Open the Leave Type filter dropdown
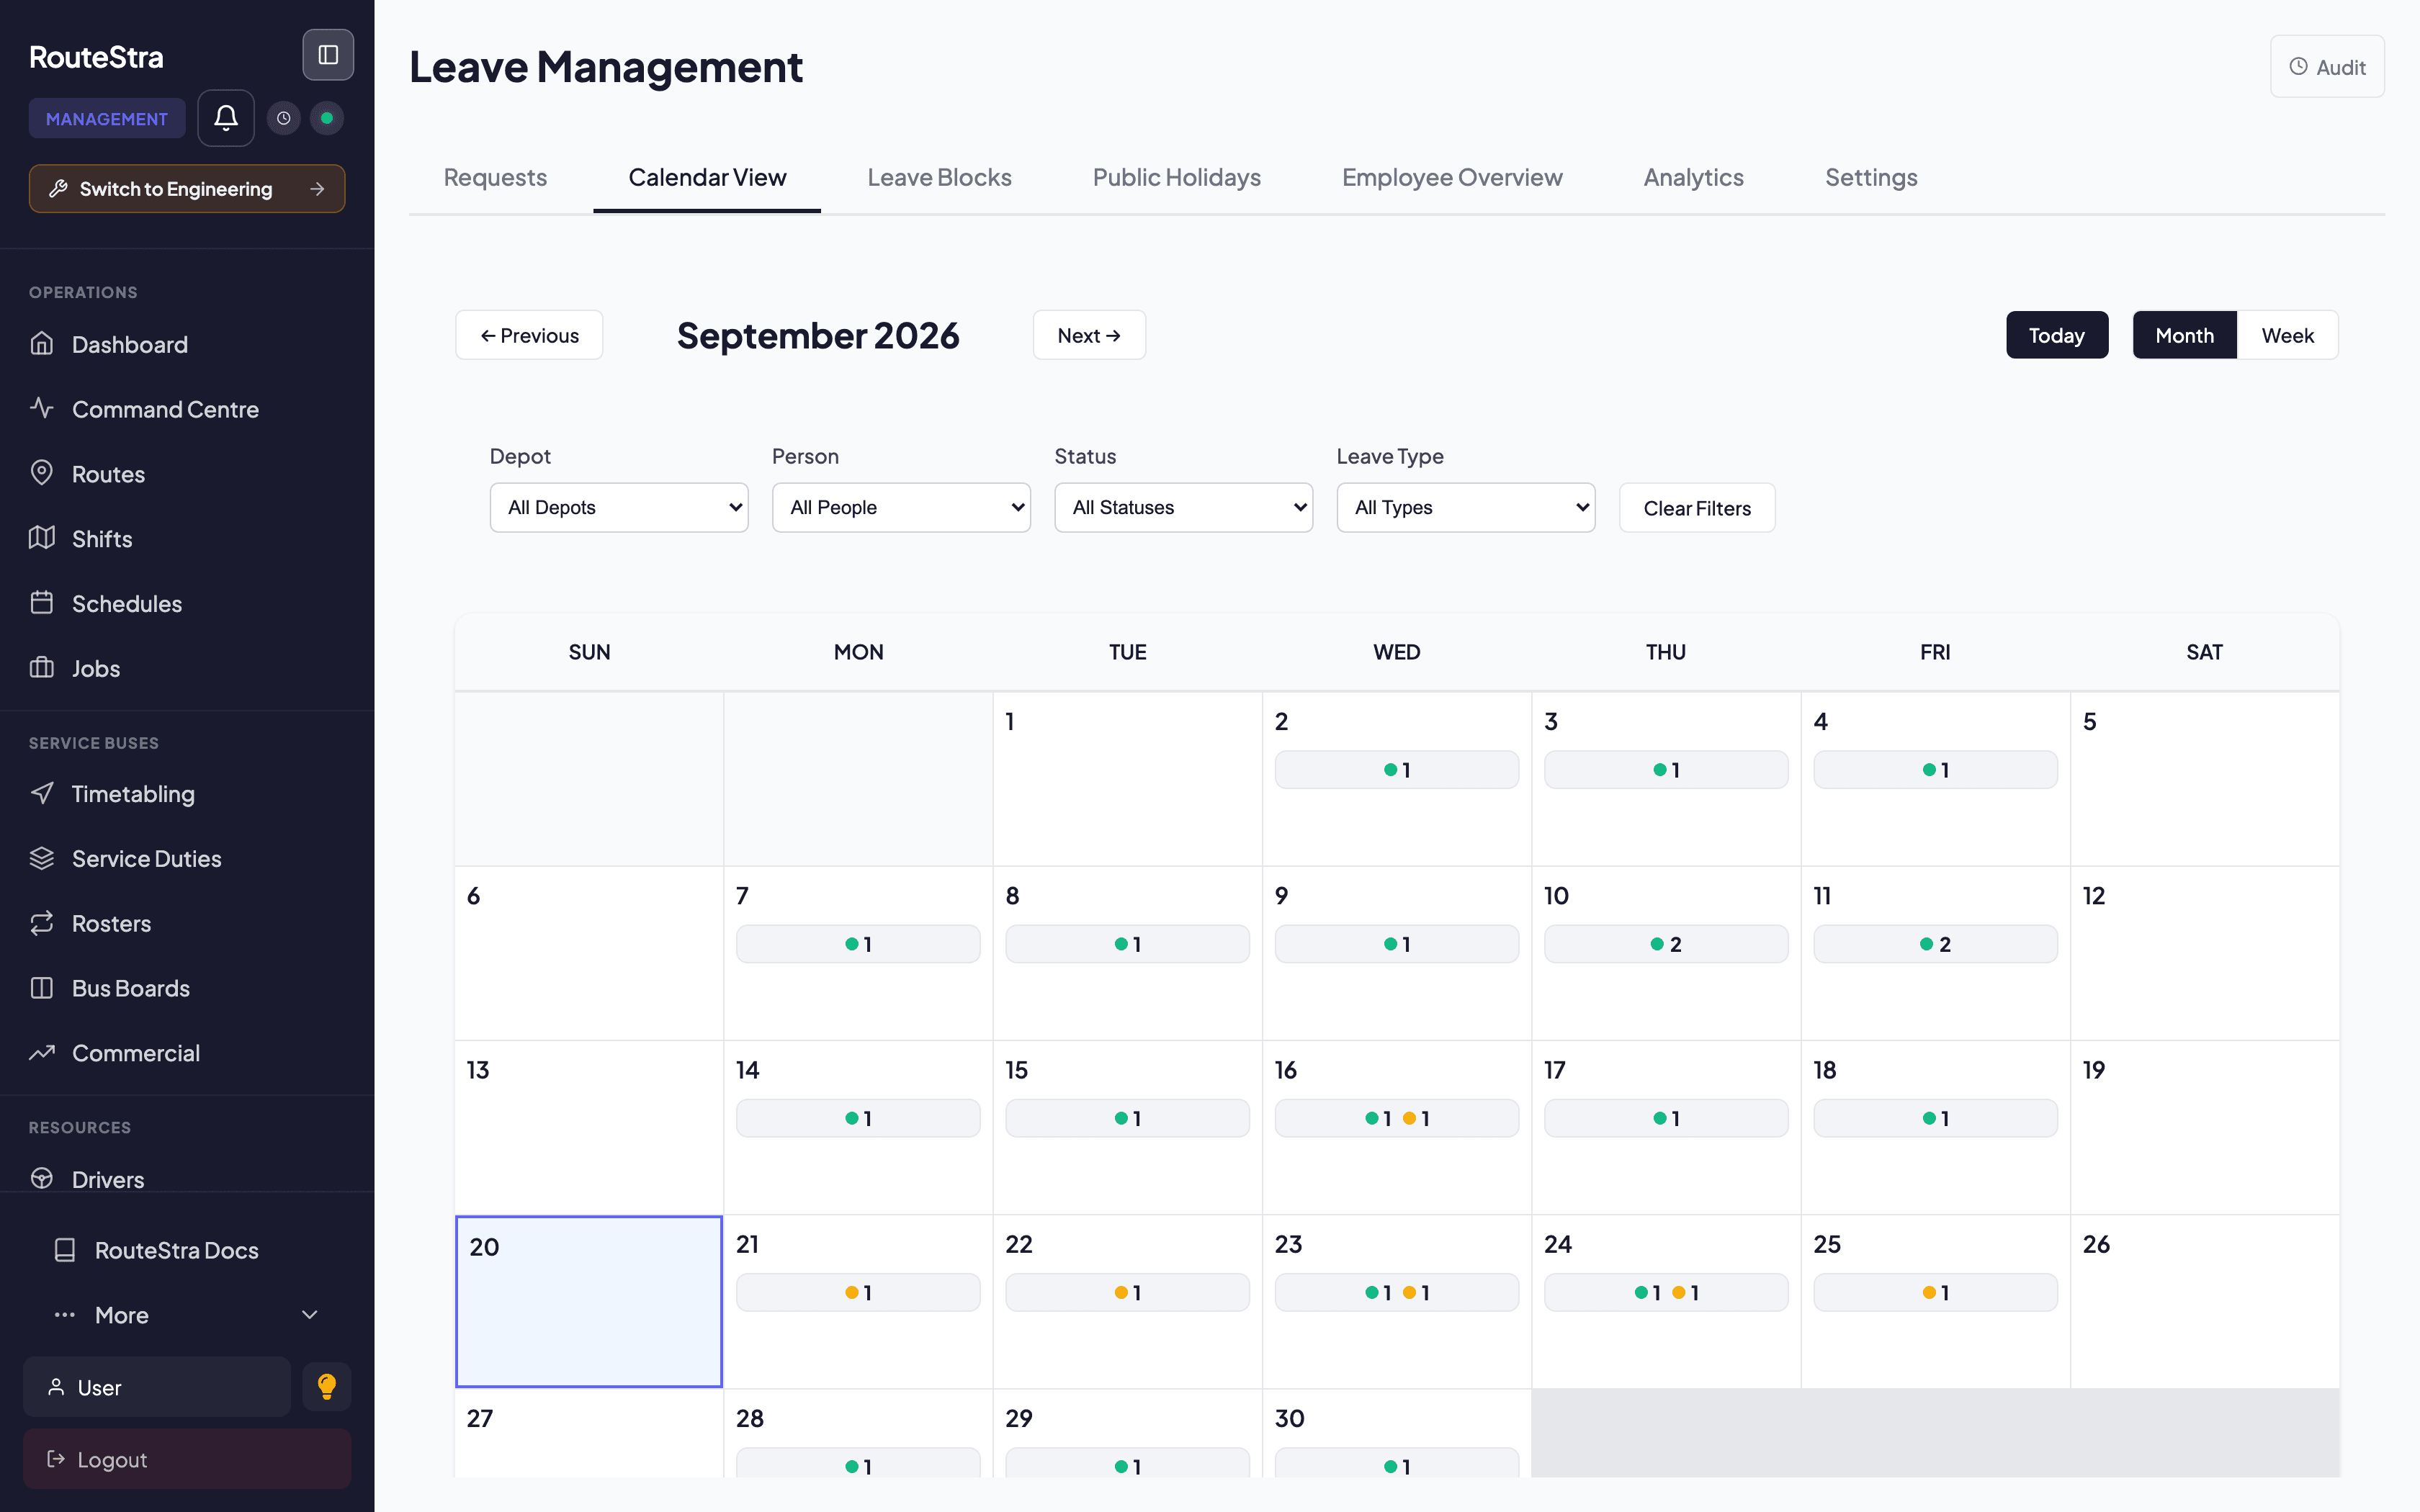The height and width of the screenshot is (1512, 2420). [x=1466, y=508]
